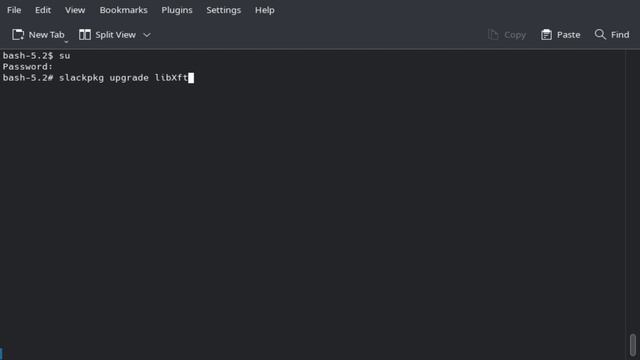Expand the Split View dropdown chevron
This screenshot has height=360, width=640.
(x=147, y=35)
